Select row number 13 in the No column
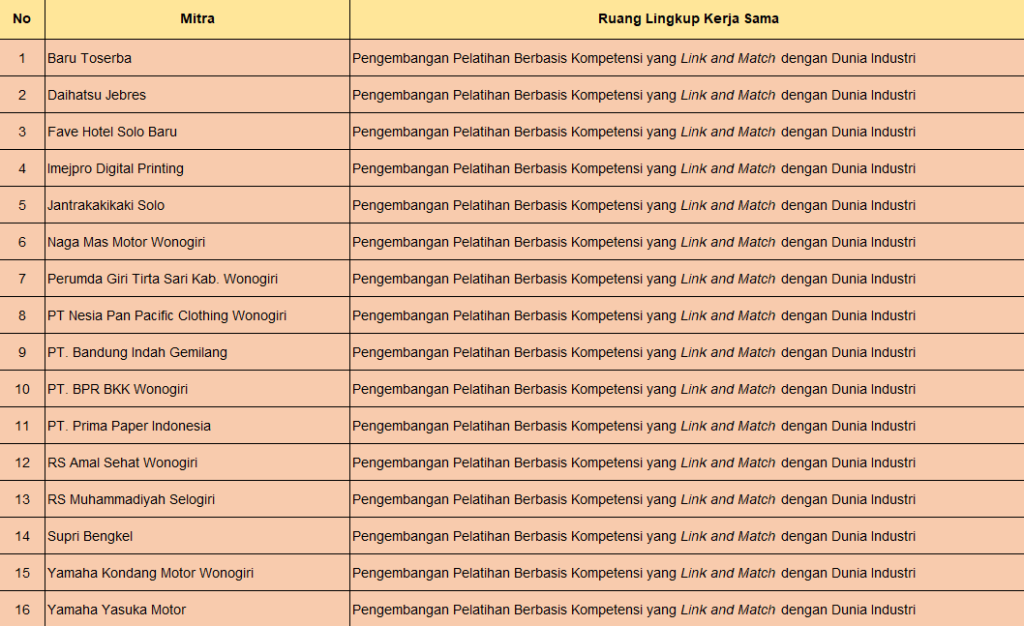Image resolution: width=1024 pixels, height=626 pixels. coord(22,499)
